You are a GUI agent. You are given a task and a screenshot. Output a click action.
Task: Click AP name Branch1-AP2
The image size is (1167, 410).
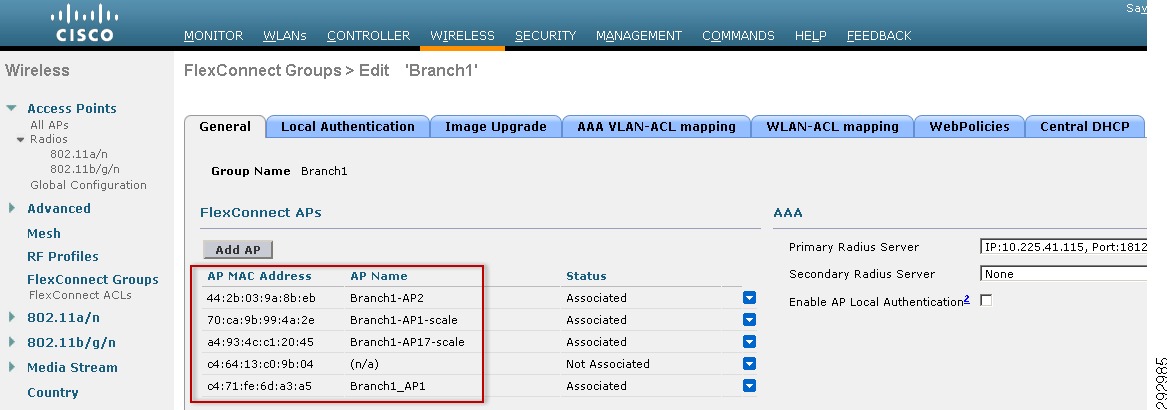[387, 298]
